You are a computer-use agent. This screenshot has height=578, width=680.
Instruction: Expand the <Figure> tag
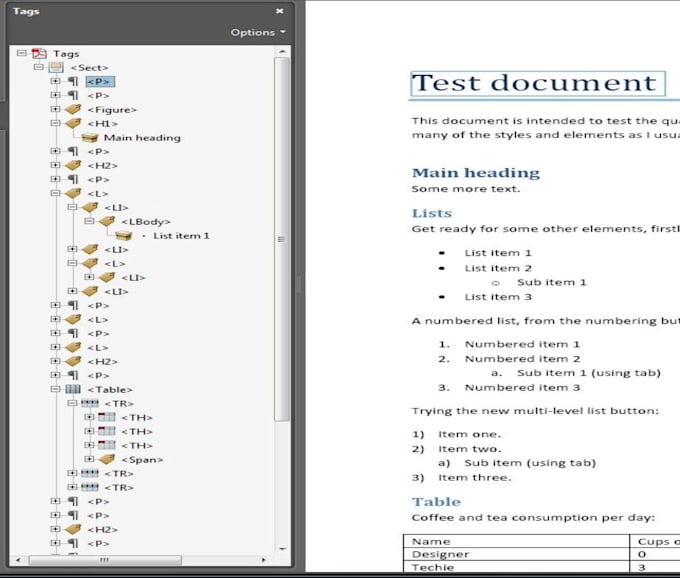click(x=55, y=109)
